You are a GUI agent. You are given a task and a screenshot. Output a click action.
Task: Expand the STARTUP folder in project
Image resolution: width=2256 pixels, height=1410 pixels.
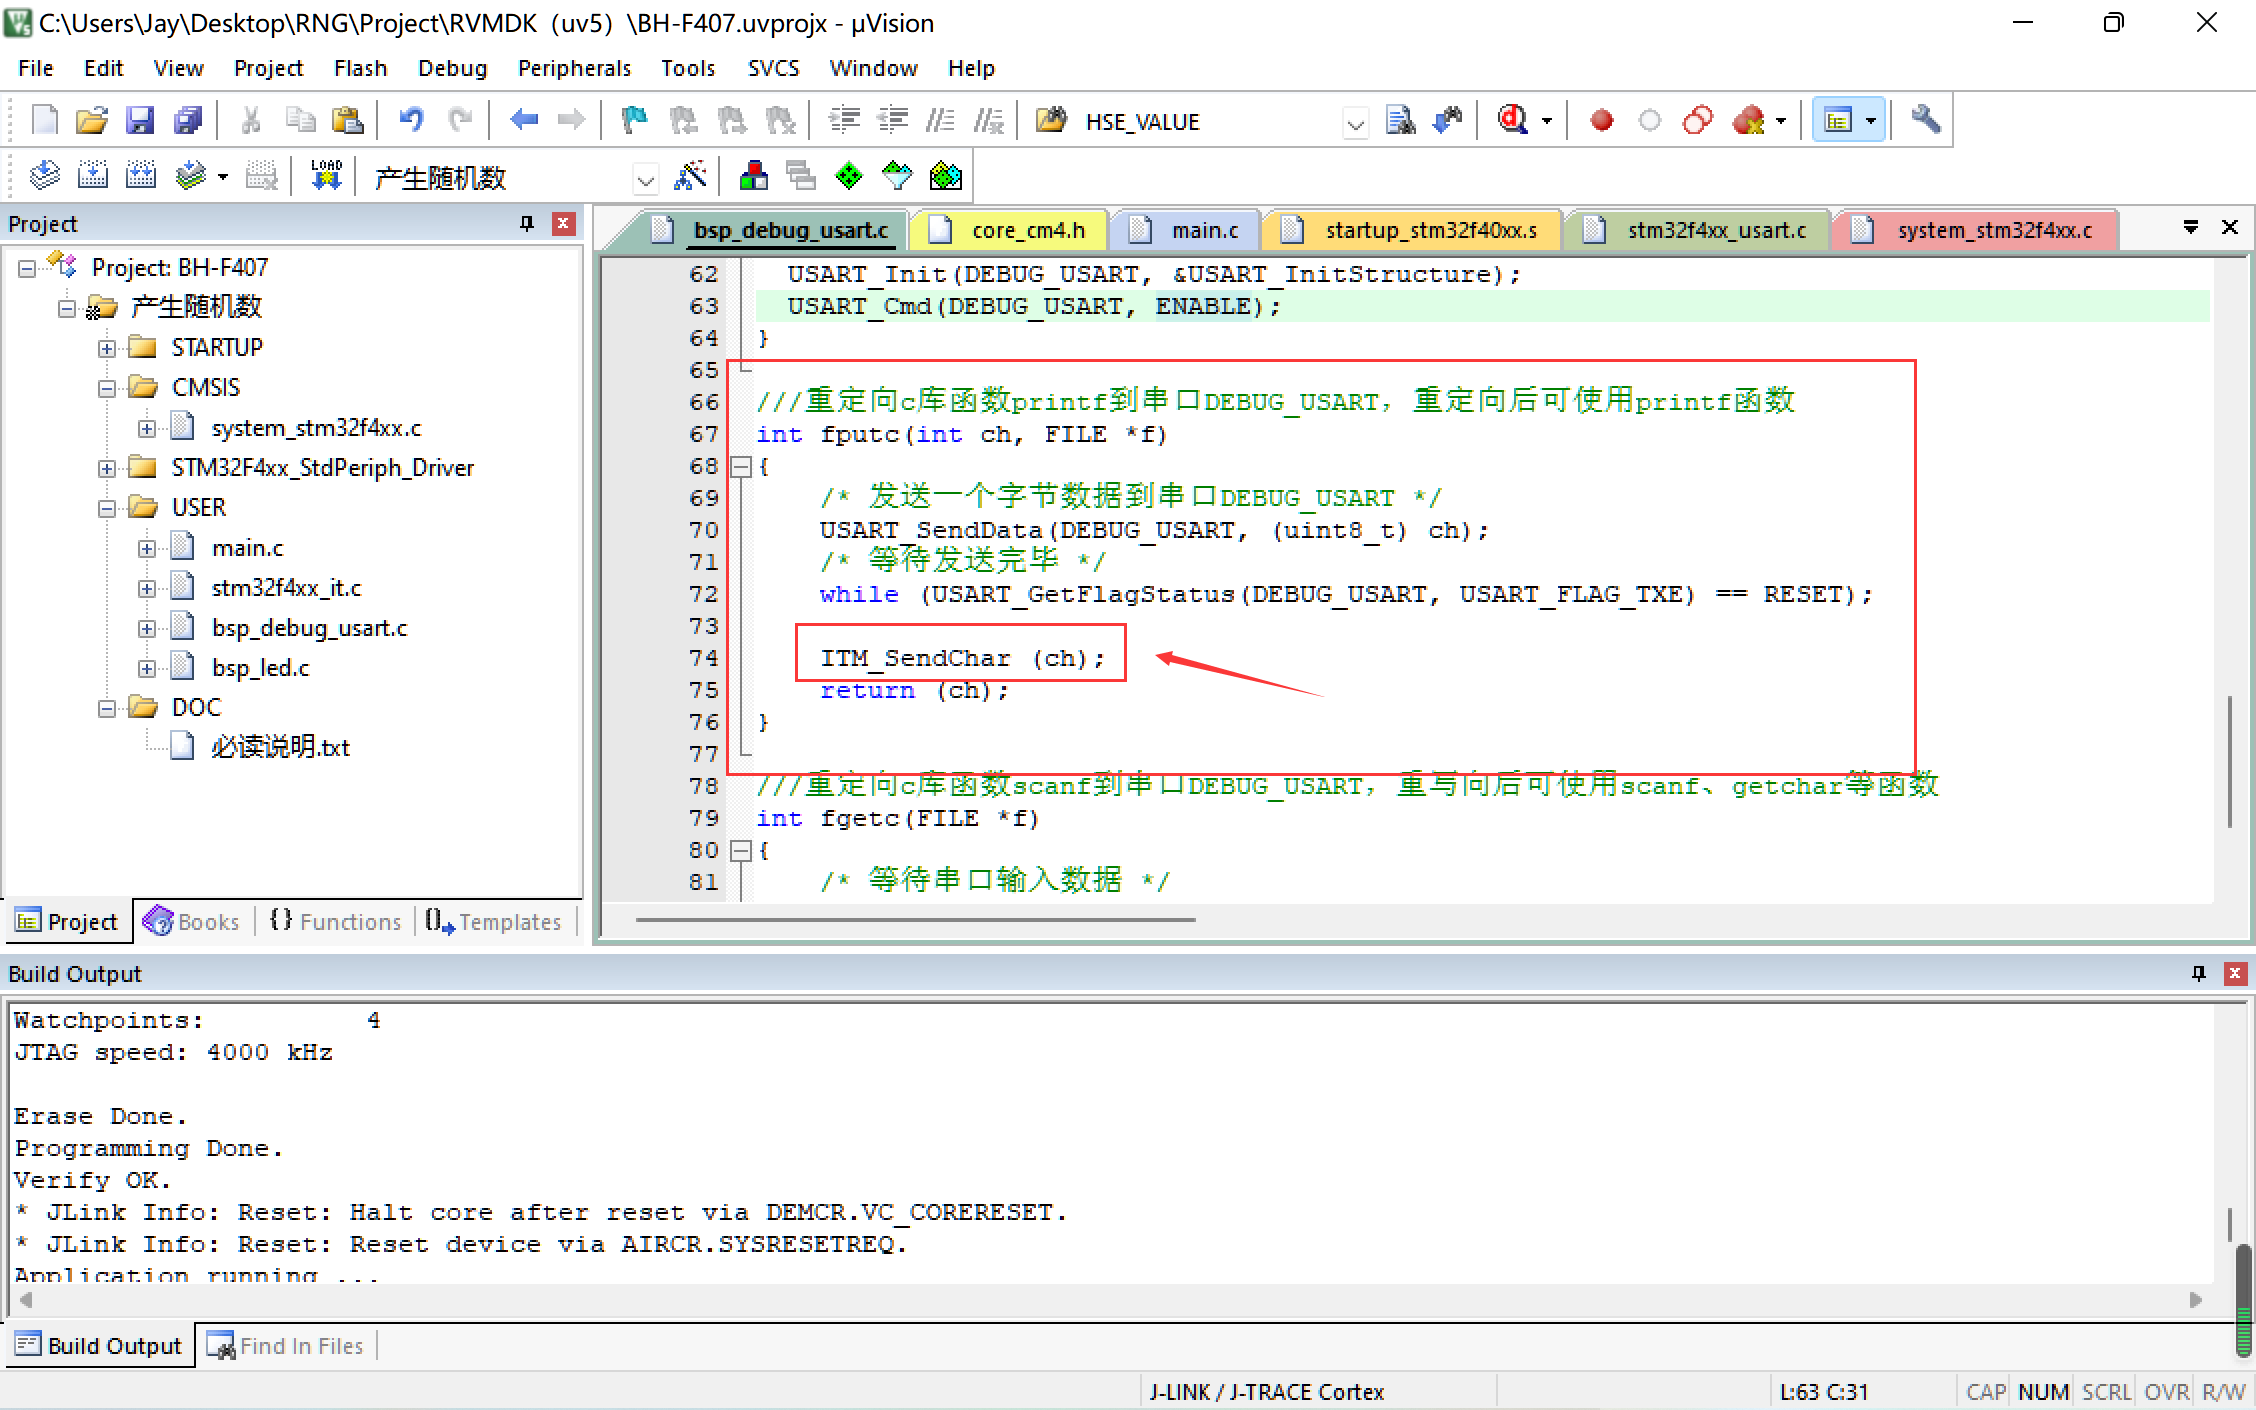coord(106,348)
